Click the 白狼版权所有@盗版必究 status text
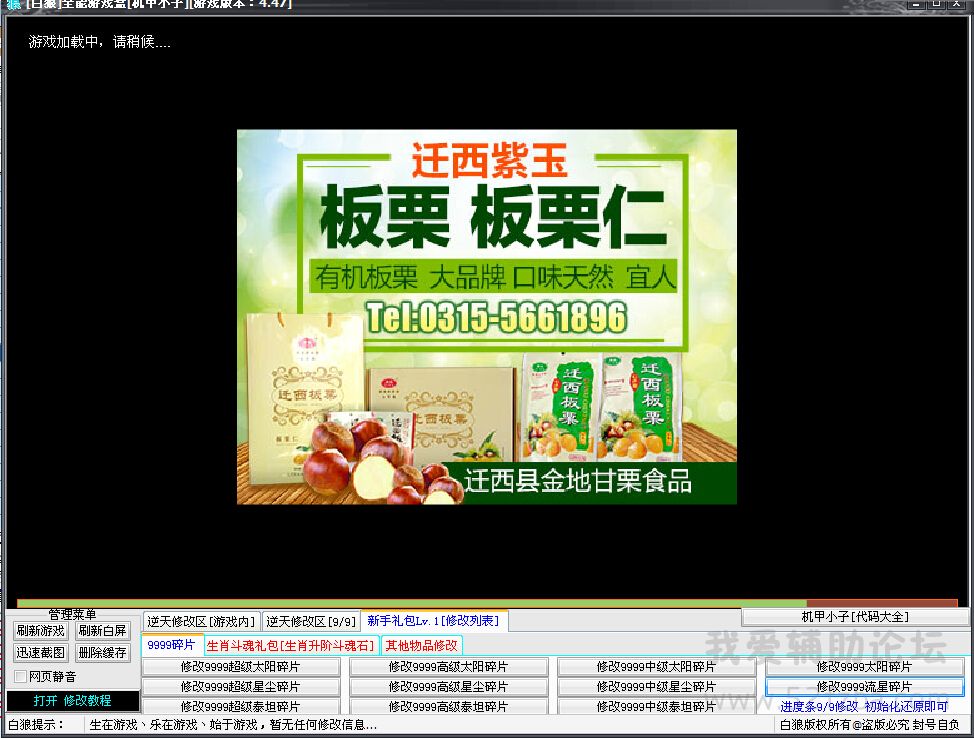Viewport: 974px width, 738px height. [870, 725]
